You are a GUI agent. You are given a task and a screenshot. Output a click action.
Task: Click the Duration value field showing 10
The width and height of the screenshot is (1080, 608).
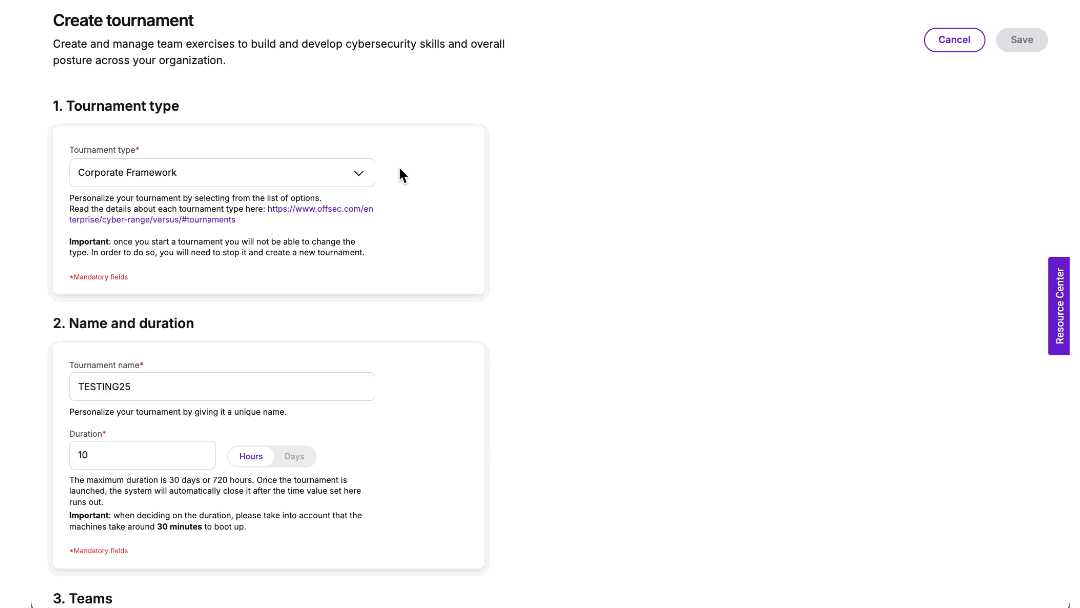[142, 455]
